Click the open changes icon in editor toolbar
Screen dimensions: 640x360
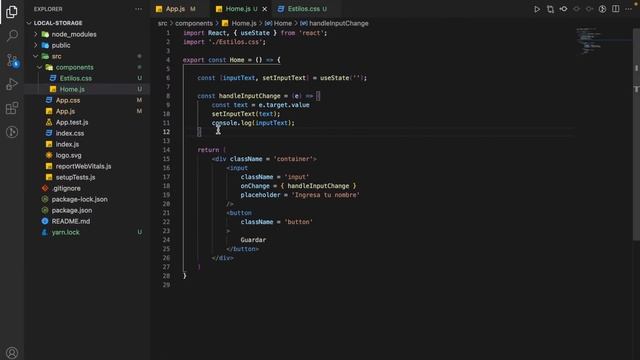coord(550,9)
